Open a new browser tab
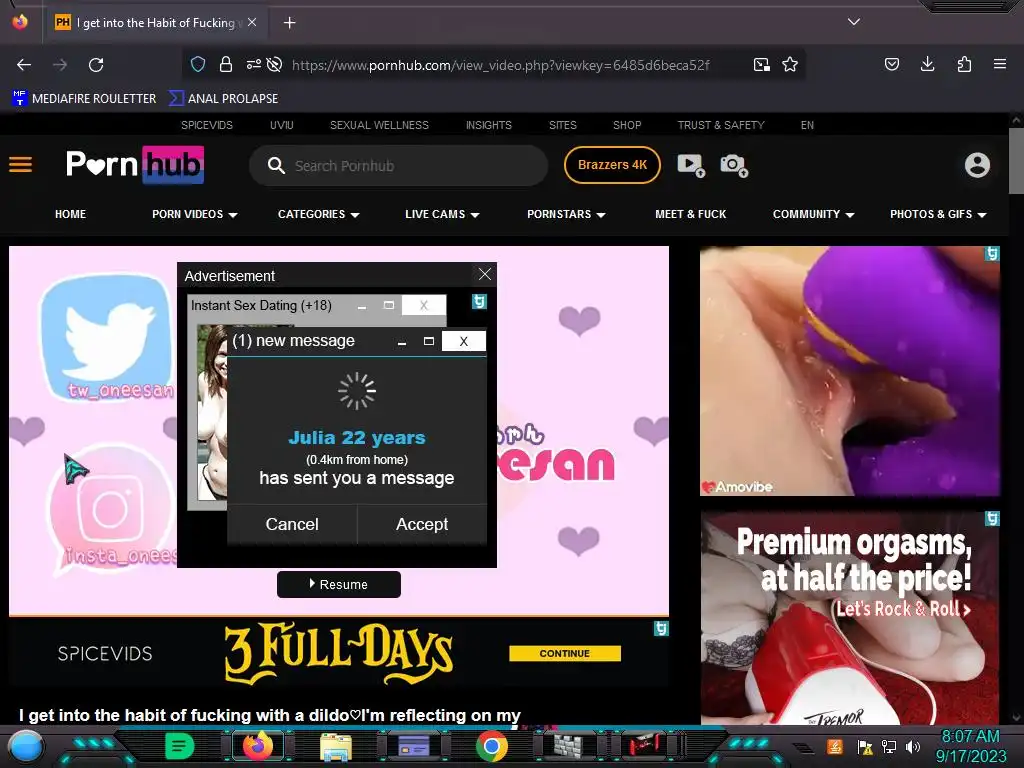Screen dimensions: 1024x768 [x=289, y=23]
